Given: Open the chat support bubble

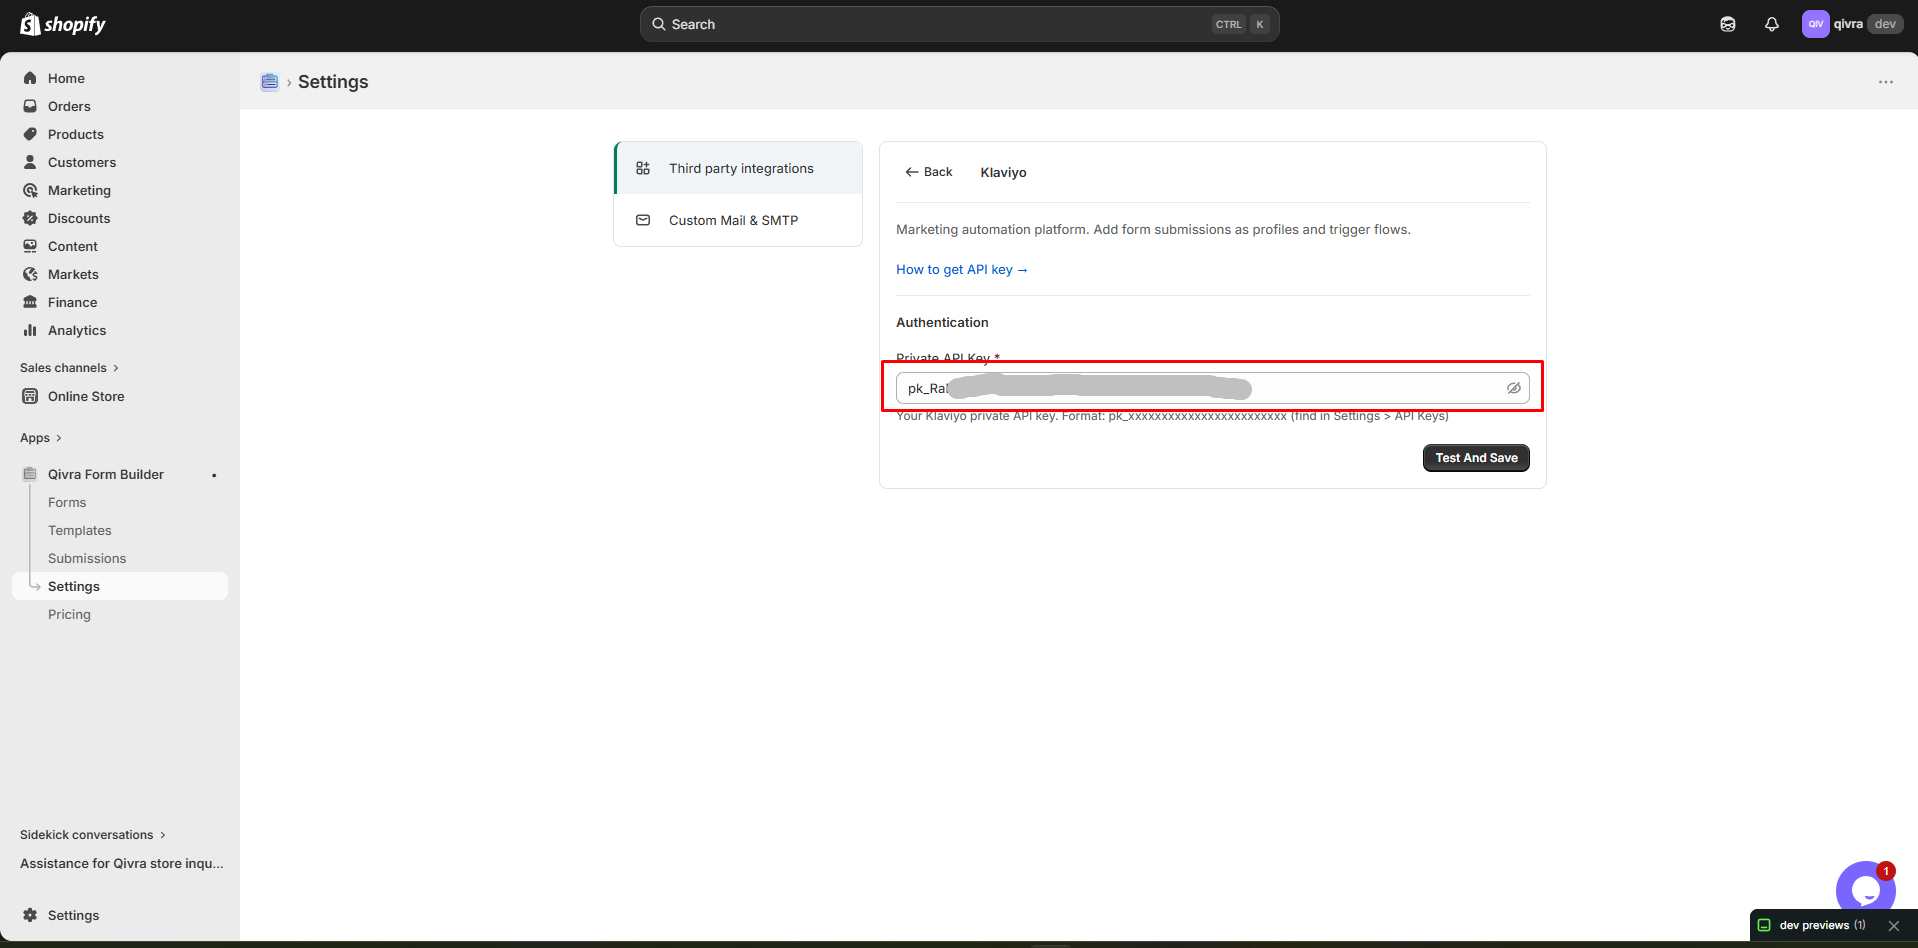Looking at the screenshot, I should point(1865,889).
